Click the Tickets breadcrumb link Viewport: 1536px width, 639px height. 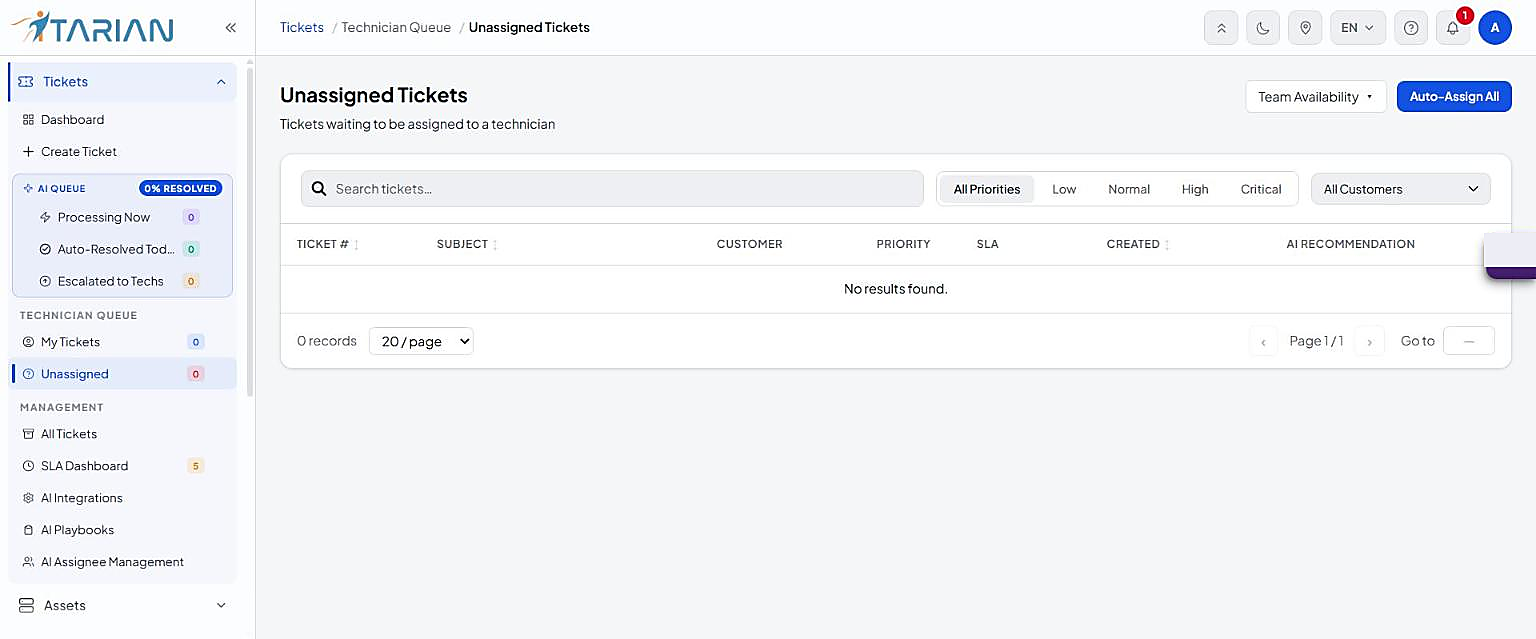click(302, 28)
